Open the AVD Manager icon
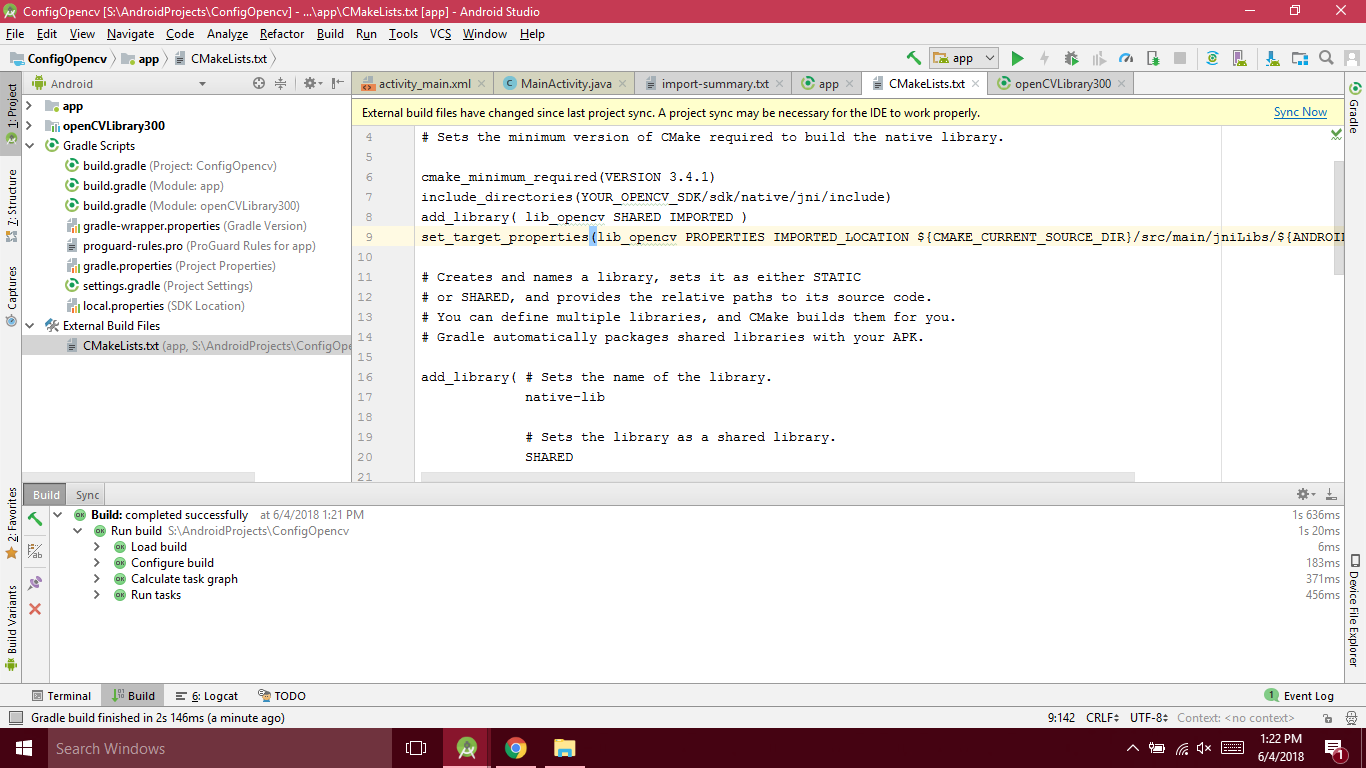1366x768 pixels. pyautogui.click(x=1238, y=59)
